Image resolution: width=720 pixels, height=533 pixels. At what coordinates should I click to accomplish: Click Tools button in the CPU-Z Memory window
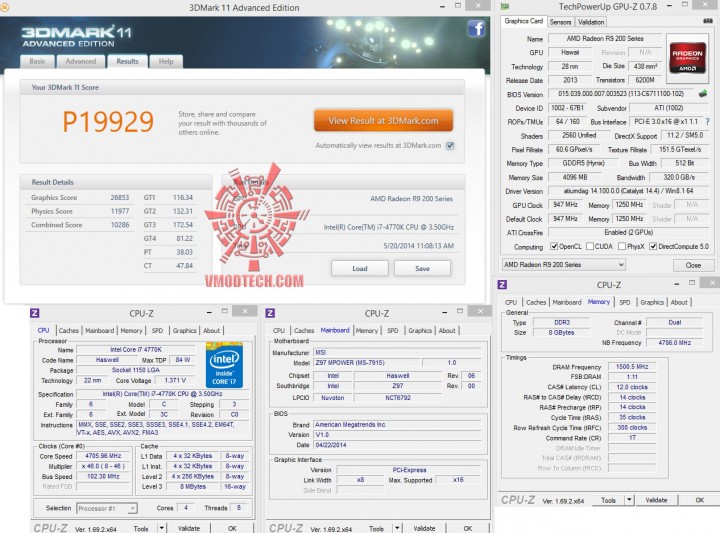tap(608, 500)
